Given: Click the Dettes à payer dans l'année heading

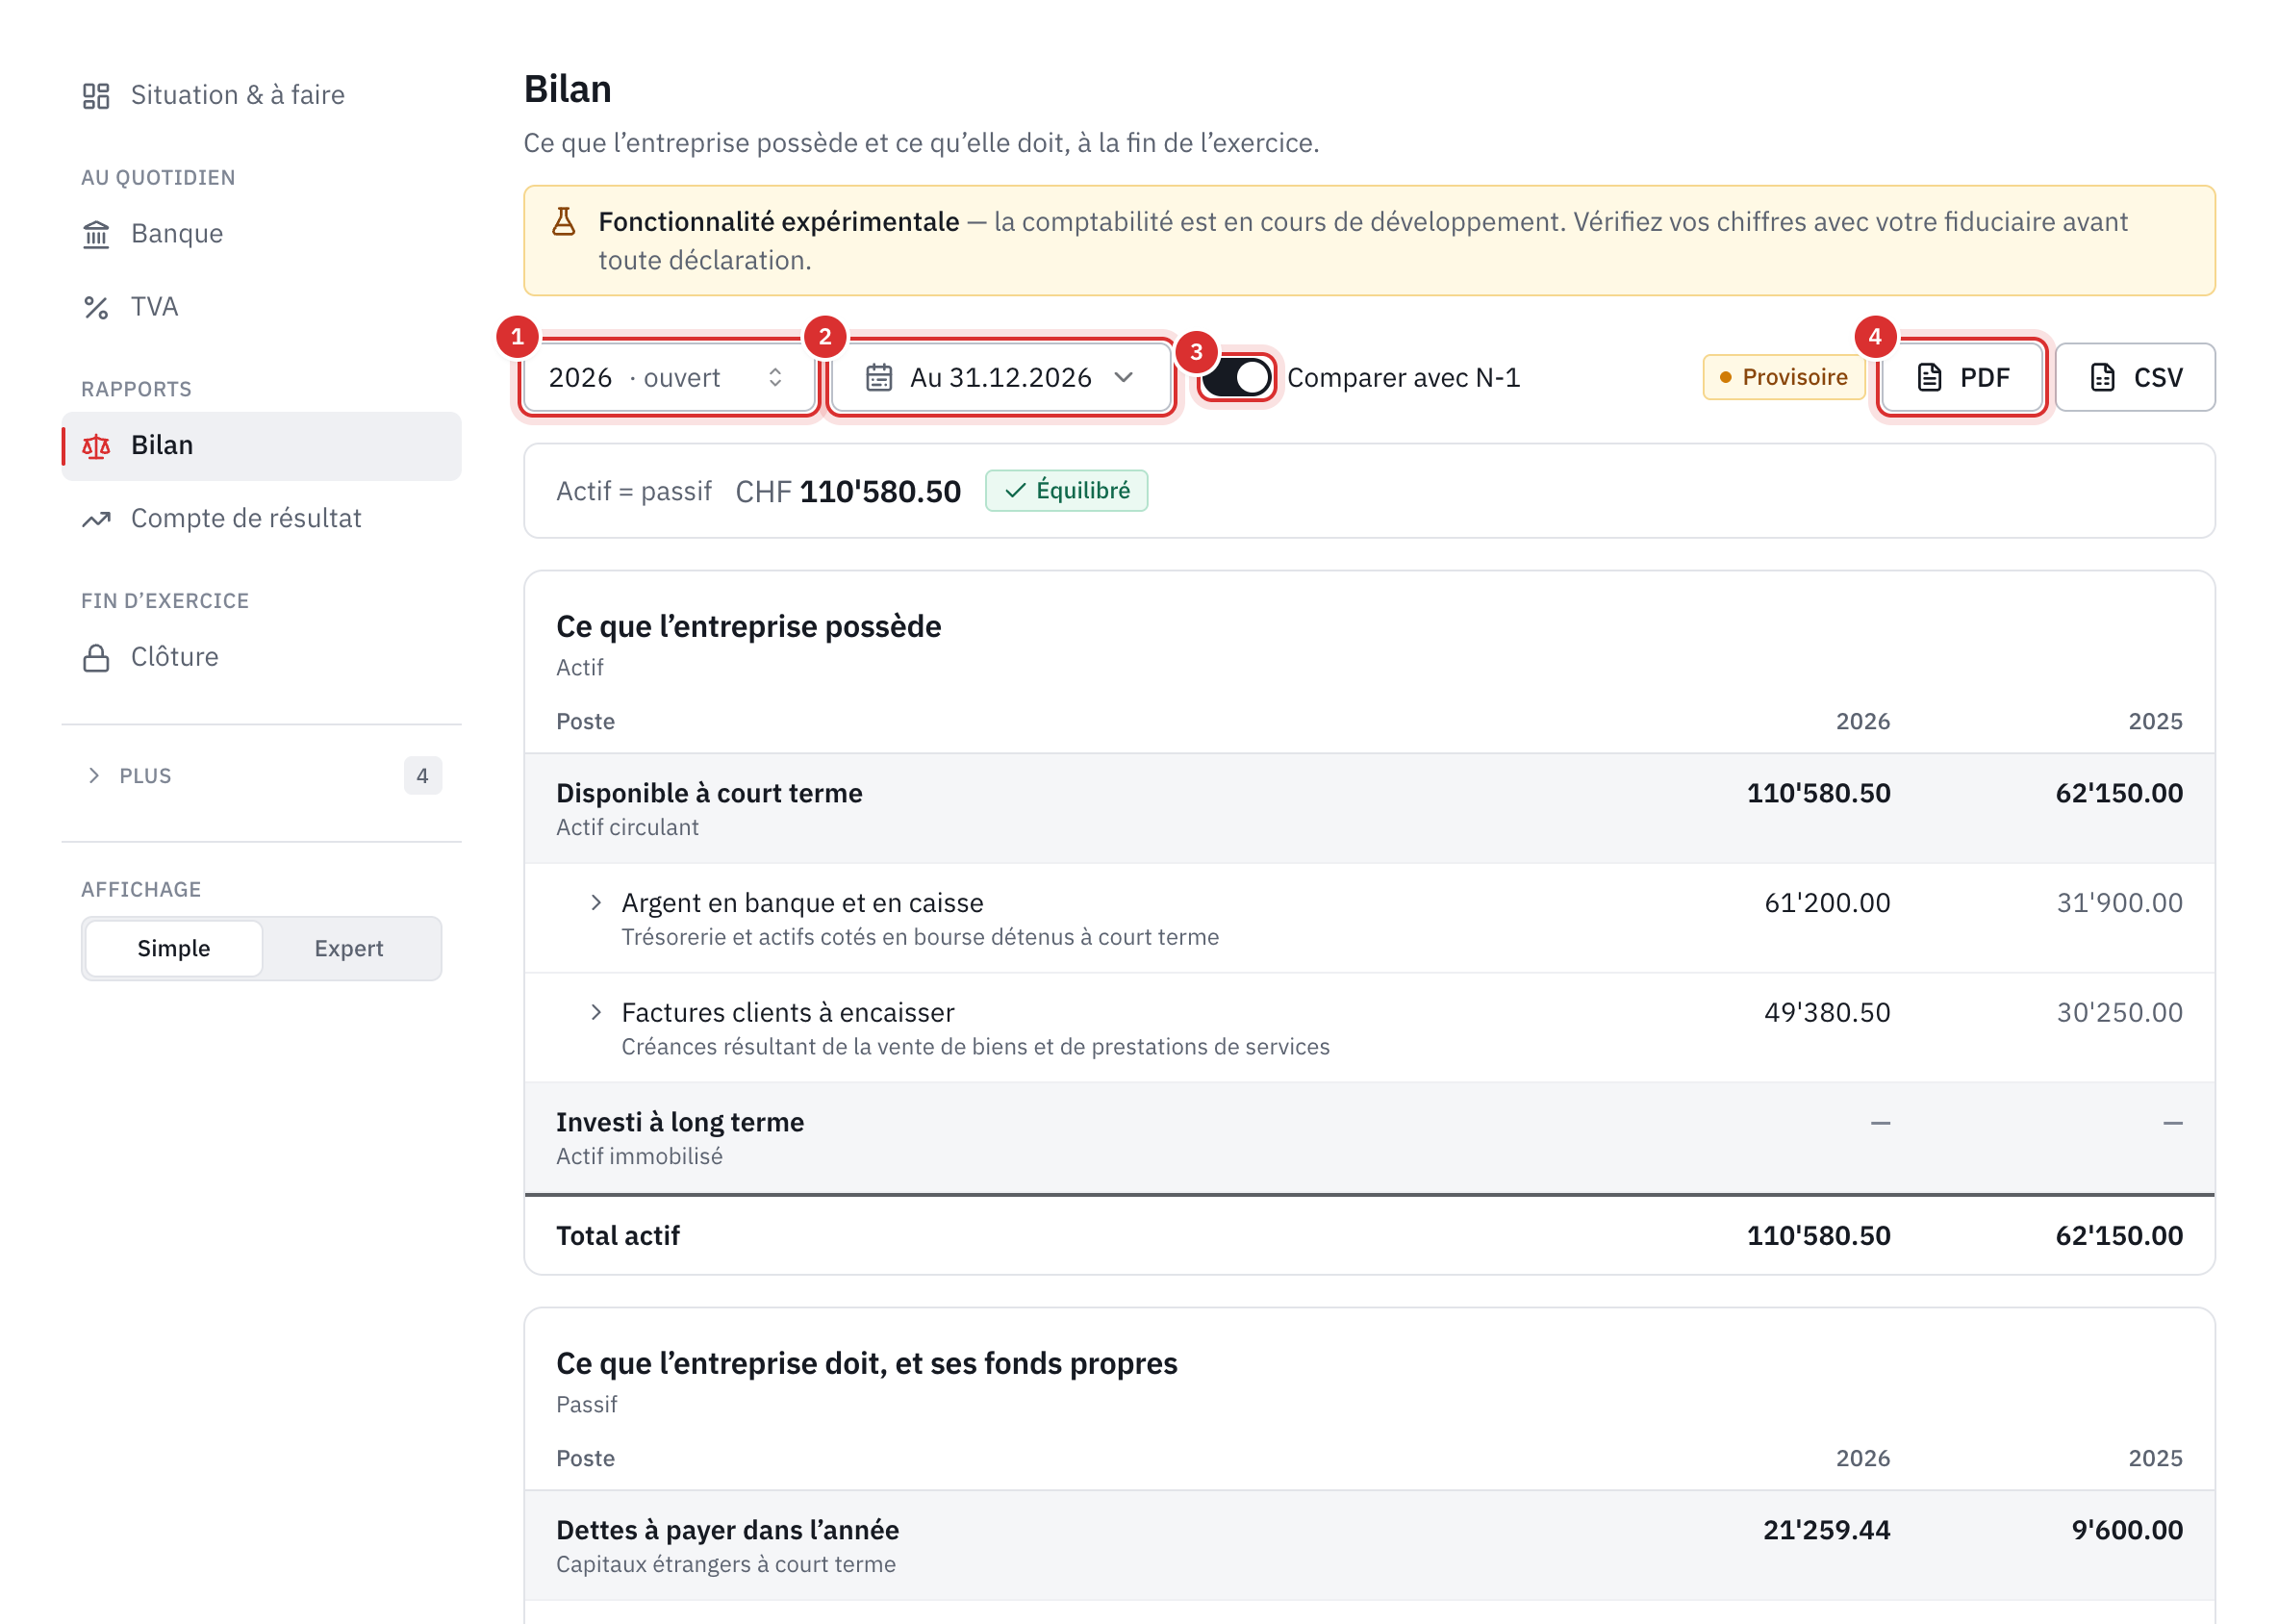Looking at the screenshot, I should [728, 1531].
